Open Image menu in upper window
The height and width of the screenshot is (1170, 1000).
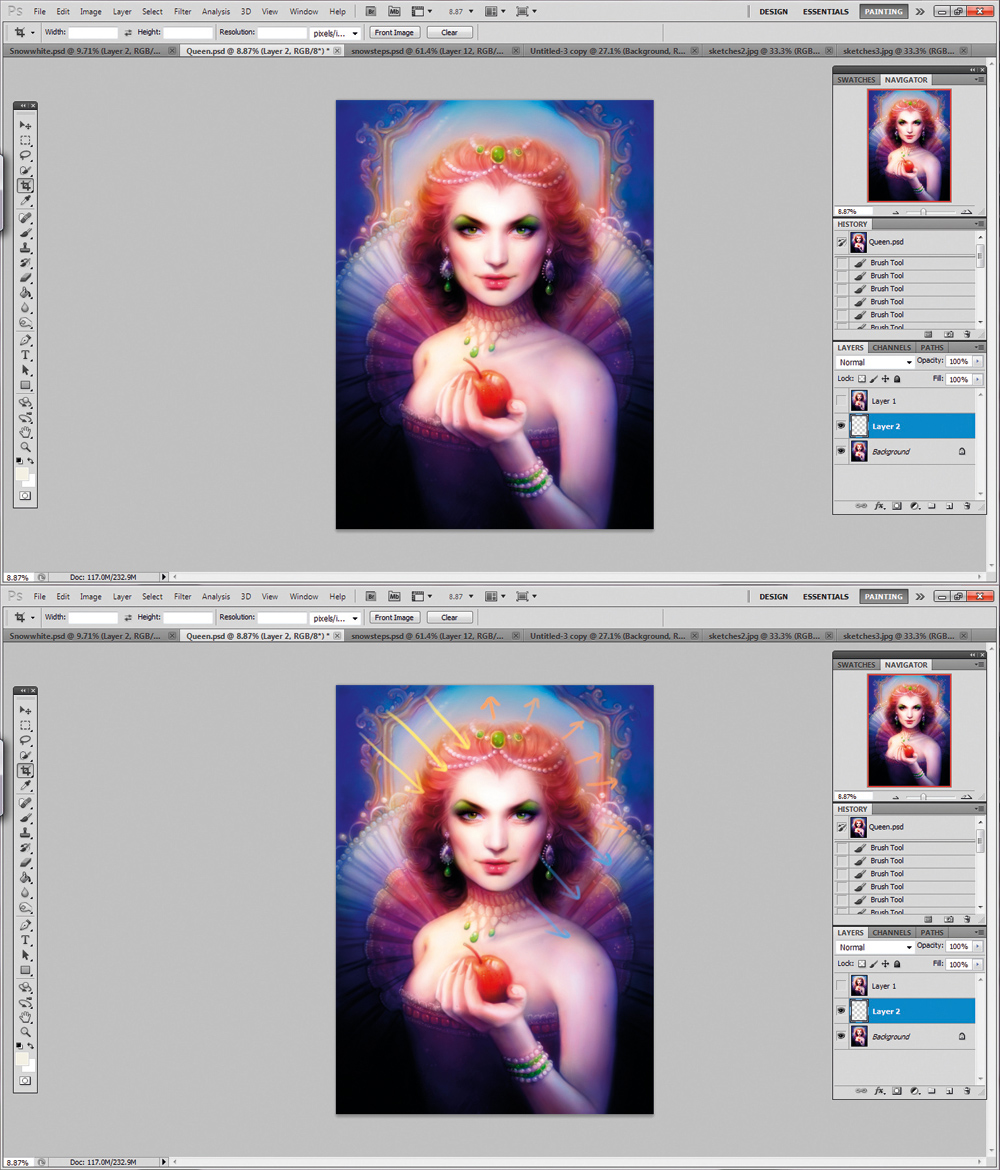[x=90, y=11]
